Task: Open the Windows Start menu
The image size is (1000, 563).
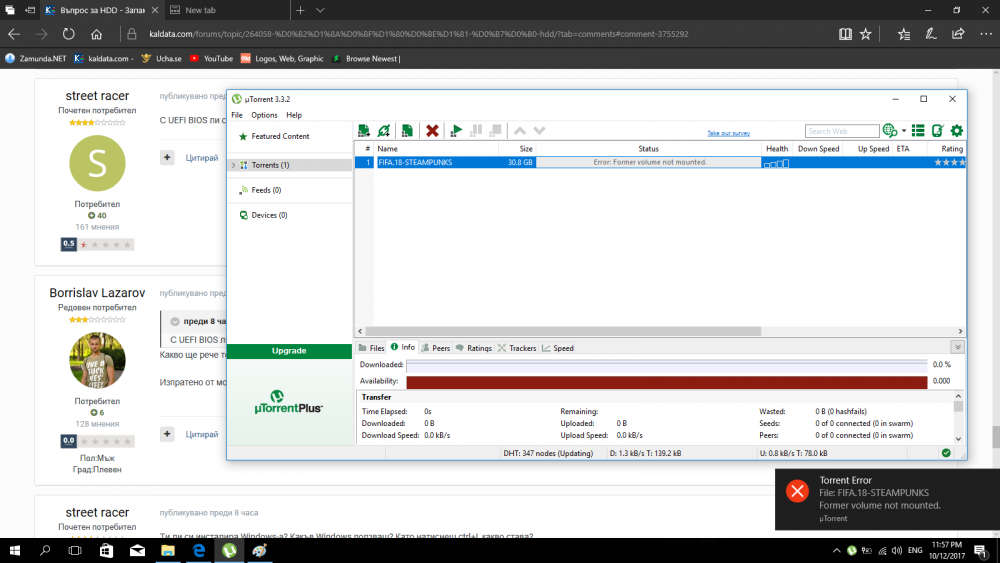Action: (x=14, y=550)
